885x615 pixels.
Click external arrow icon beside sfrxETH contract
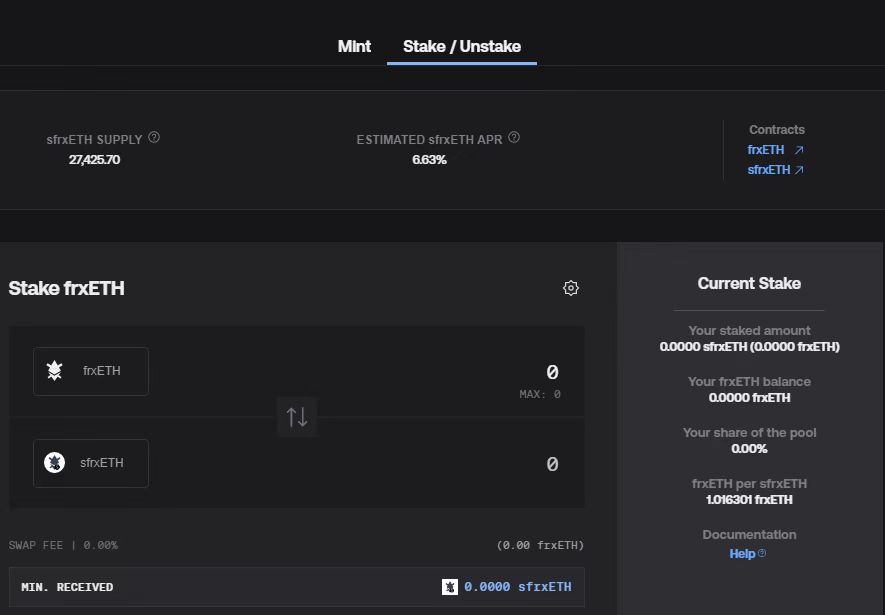(x=799, y=170)
